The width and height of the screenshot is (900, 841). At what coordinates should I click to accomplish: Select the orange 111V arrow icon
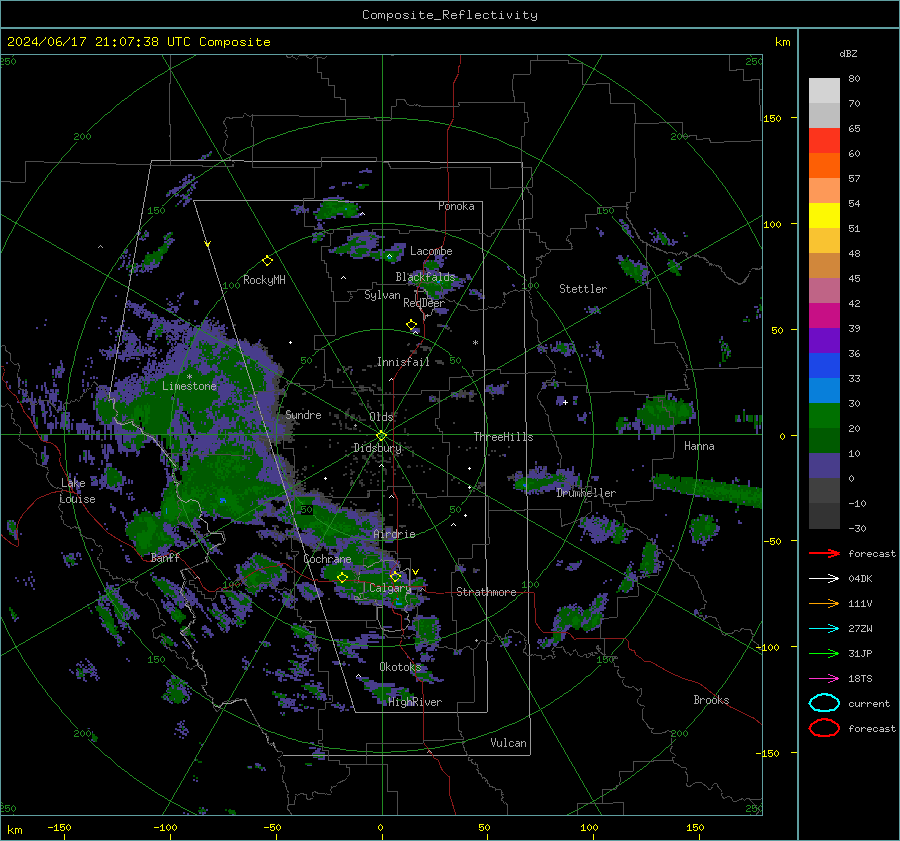824,603
